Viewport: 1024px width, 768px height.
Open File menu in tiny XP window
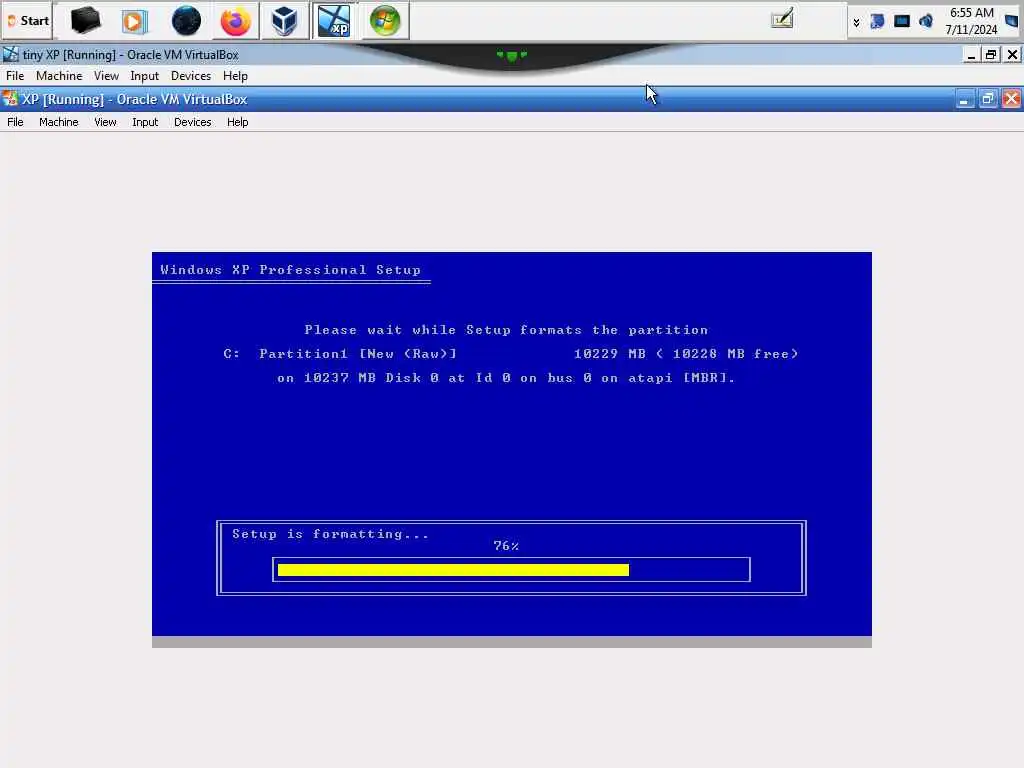click(x=15, y=76)
